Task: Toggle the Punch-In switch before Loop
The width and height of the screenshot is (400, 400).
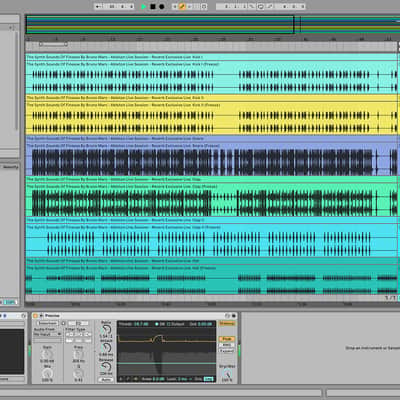Action: (252, 6)
